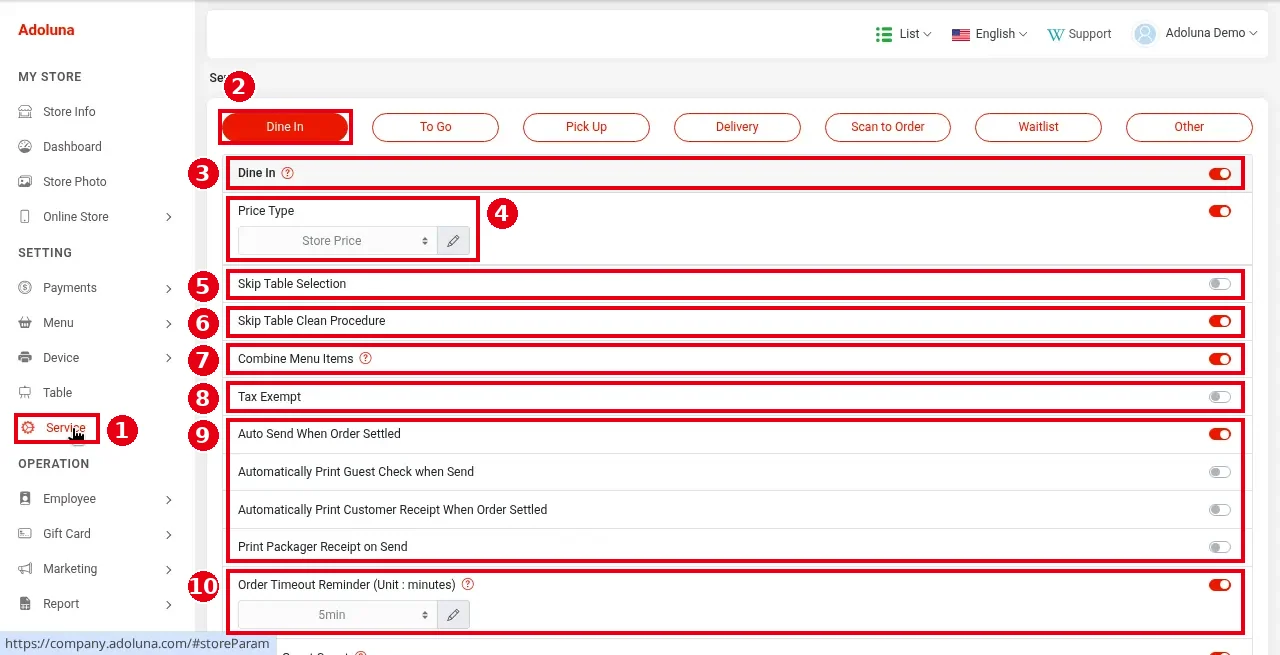Switch to the Other tab
The image size is (1280, 655).
pyautogui.click(x=1189, y=127)
